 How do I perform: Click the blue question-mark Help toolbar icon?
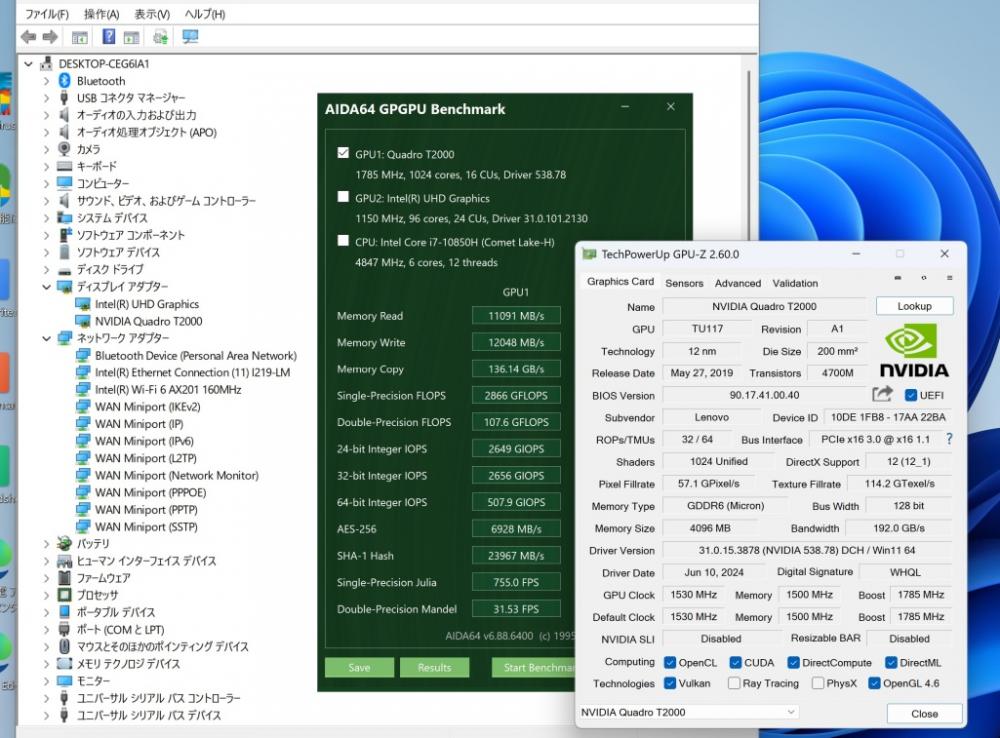pos(109,37)
